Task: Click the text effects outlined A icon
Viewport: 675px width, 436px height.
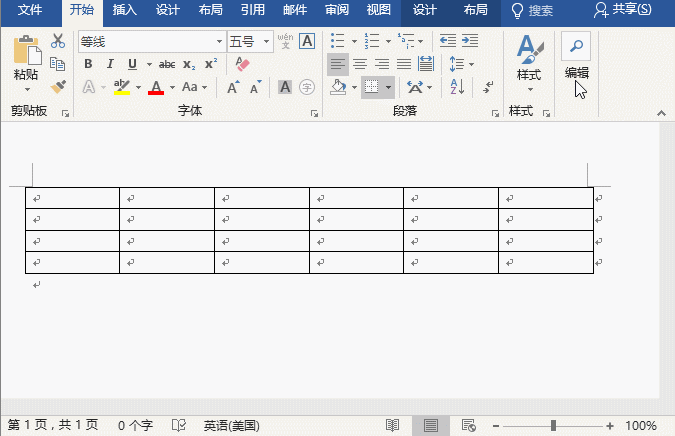Action: click(89, 87)
